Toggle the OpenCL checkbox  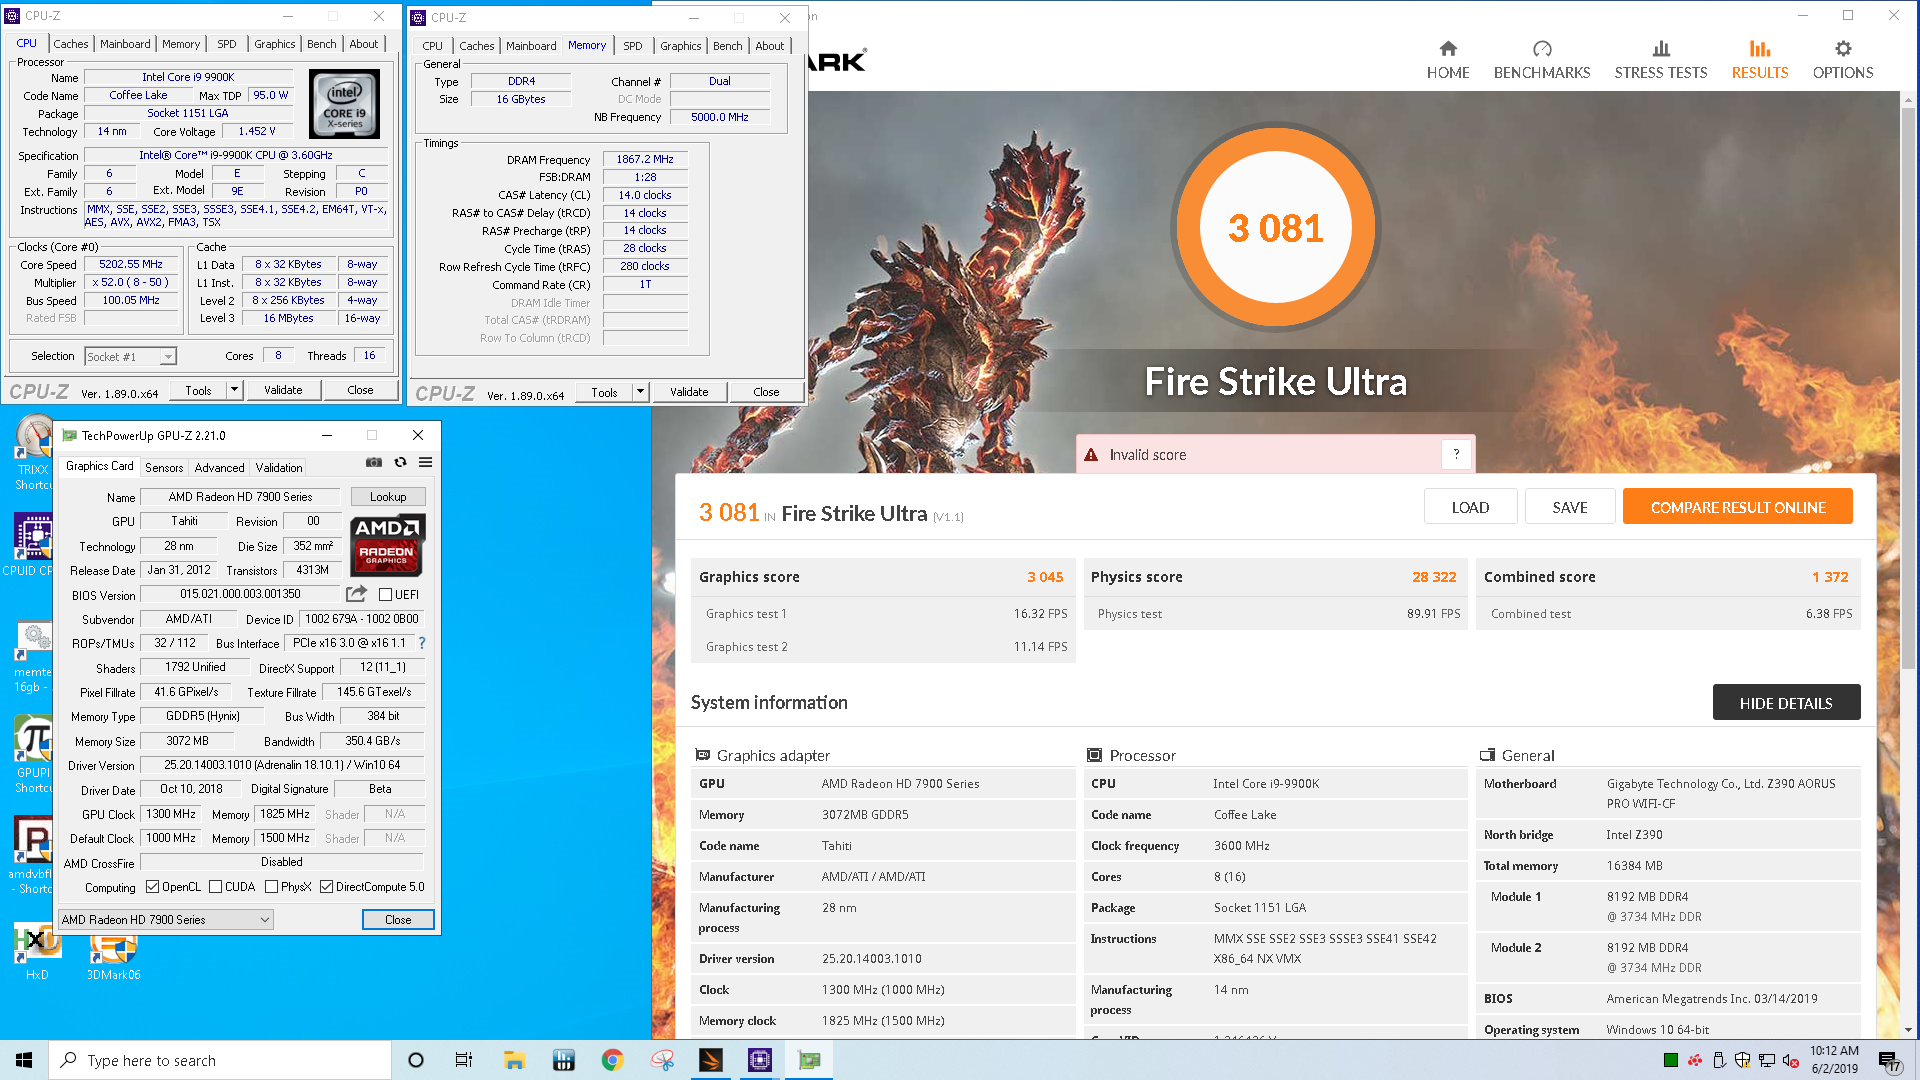click(152, 887)
